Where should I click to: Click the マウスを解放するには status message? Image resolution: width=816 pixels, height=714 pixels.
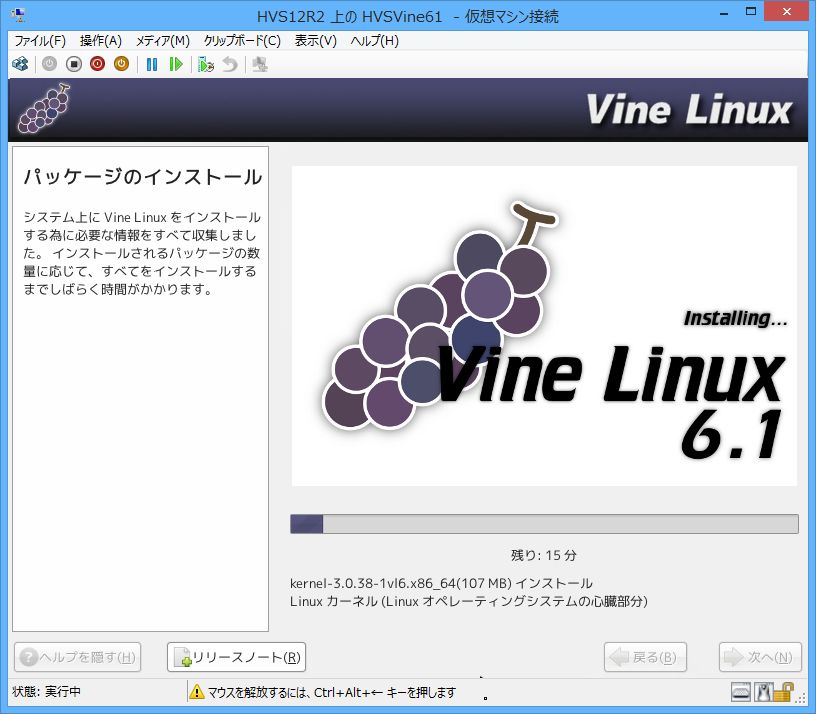[x=332, y=692]
